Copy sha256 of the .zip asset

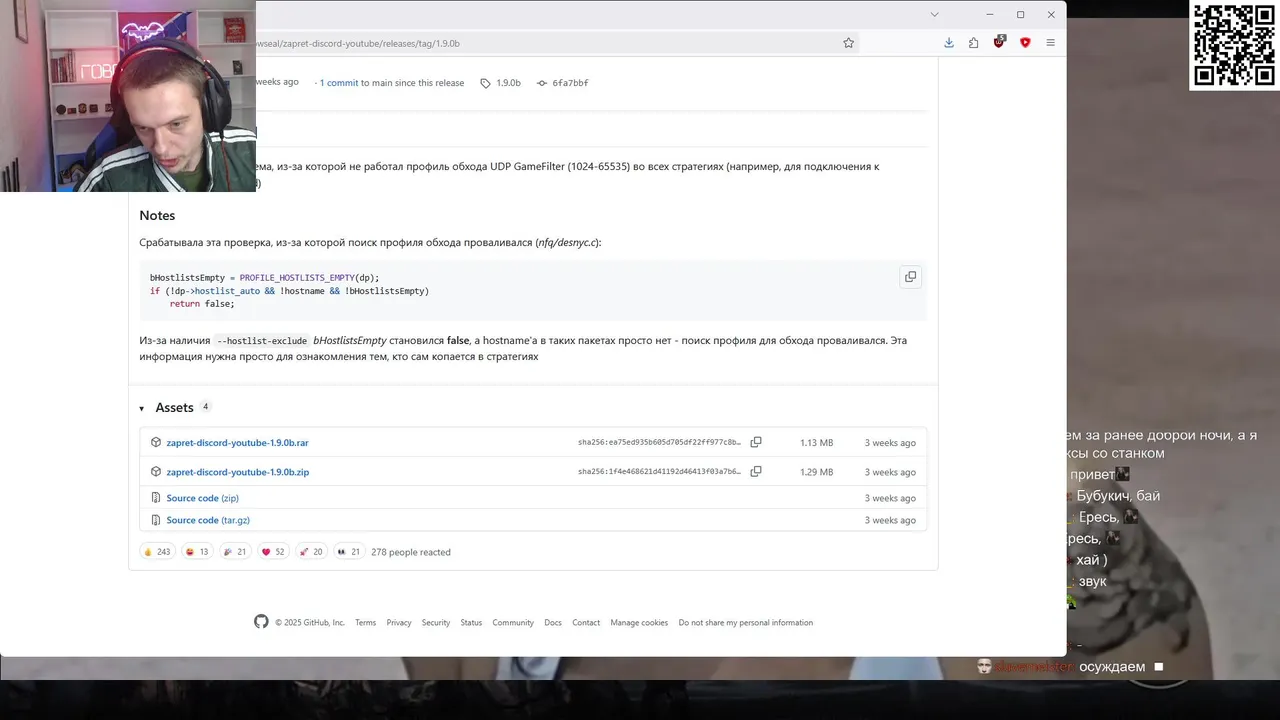[756, 471]
